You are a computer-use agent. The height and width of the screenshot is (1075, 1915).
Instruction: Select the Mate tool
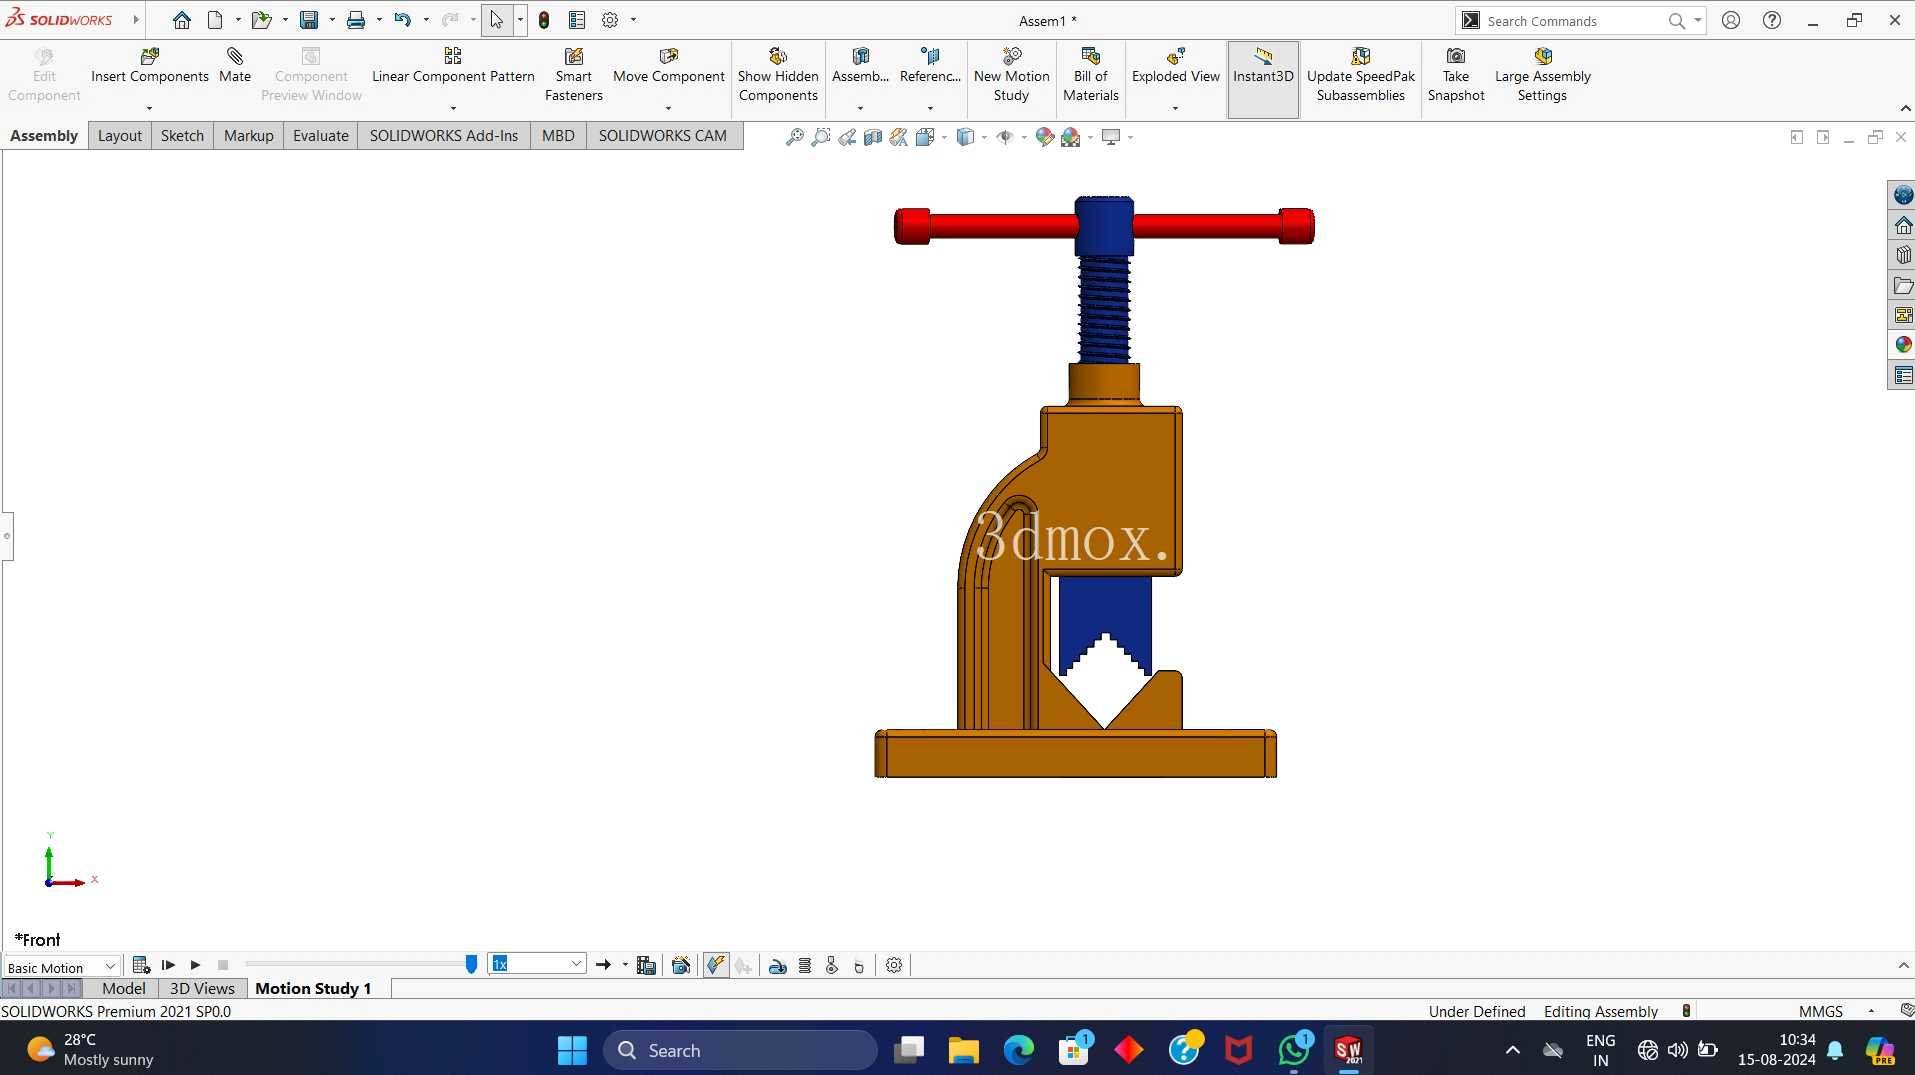235,66
